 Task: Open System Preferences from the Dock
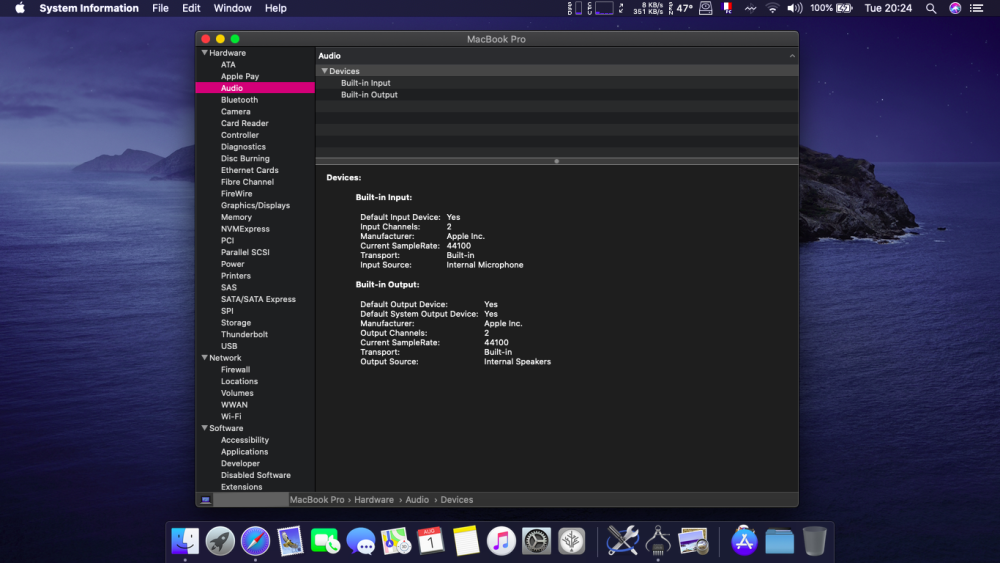pyautogui.click(x=536, y=541)
